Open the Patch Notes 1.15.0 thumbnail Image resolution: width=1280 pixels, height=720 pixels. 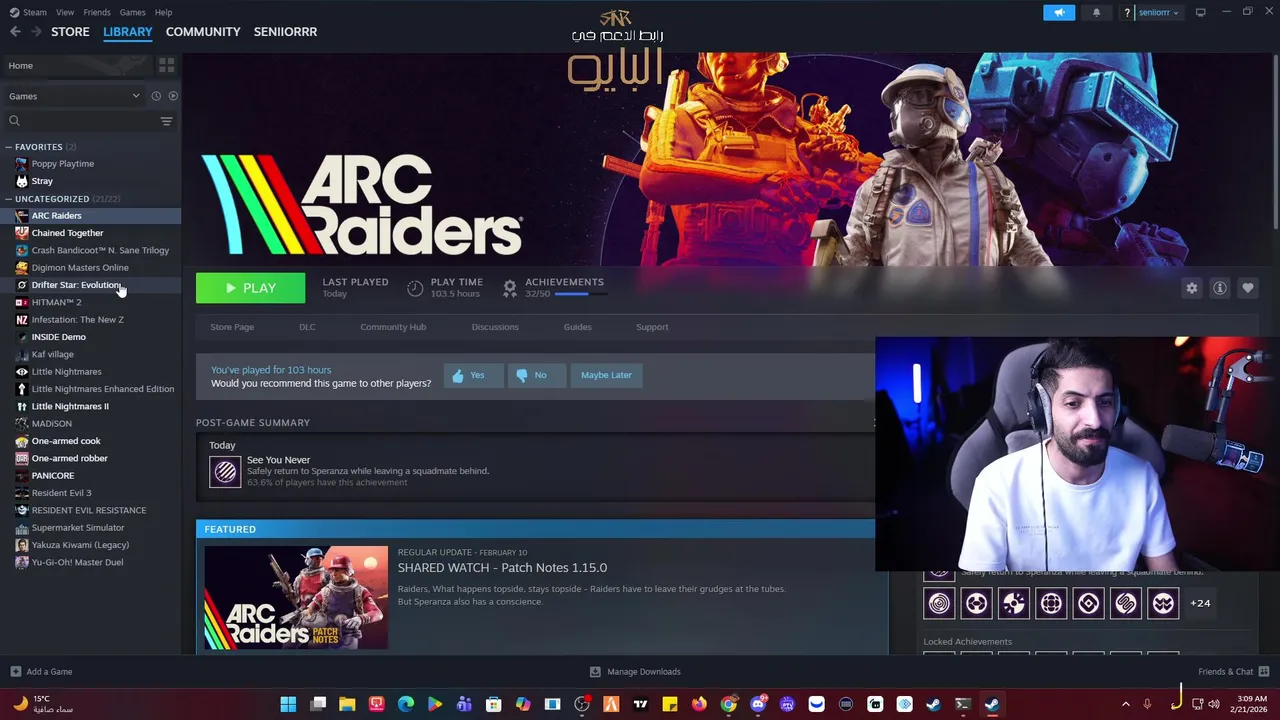pyautogui.click(x=296, y=597)
